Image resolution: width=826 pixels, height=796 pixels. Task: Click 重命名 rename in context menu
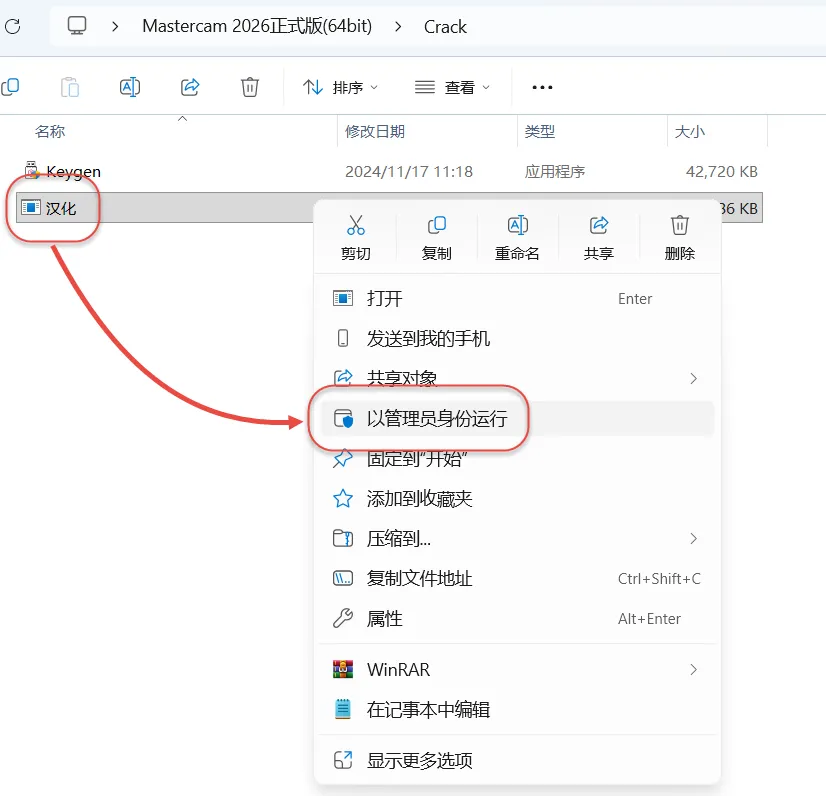pyautogui.click(x=517, y=238)
